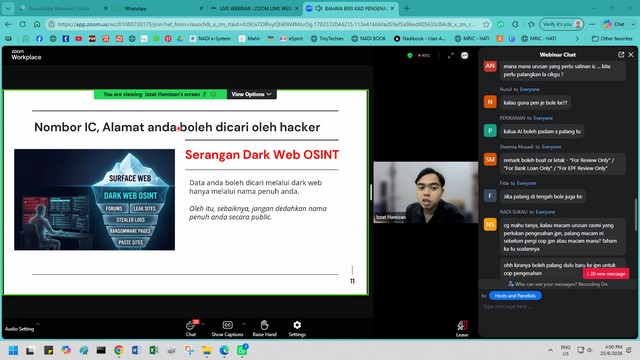Viewport: 640px width, 360px height.
Task: Open the Hosts and Panelists recipient dropdown
Action: [x=515, y=296]
